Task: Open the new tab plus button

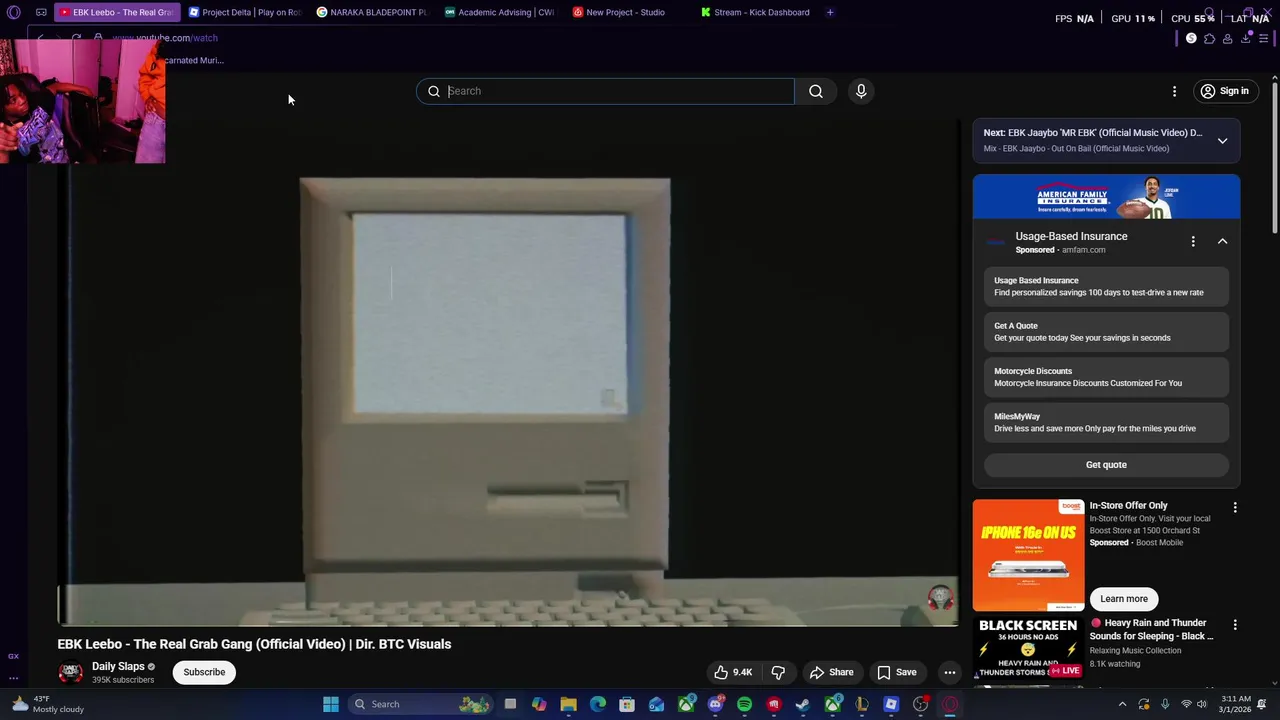Action: click(830, 12)
